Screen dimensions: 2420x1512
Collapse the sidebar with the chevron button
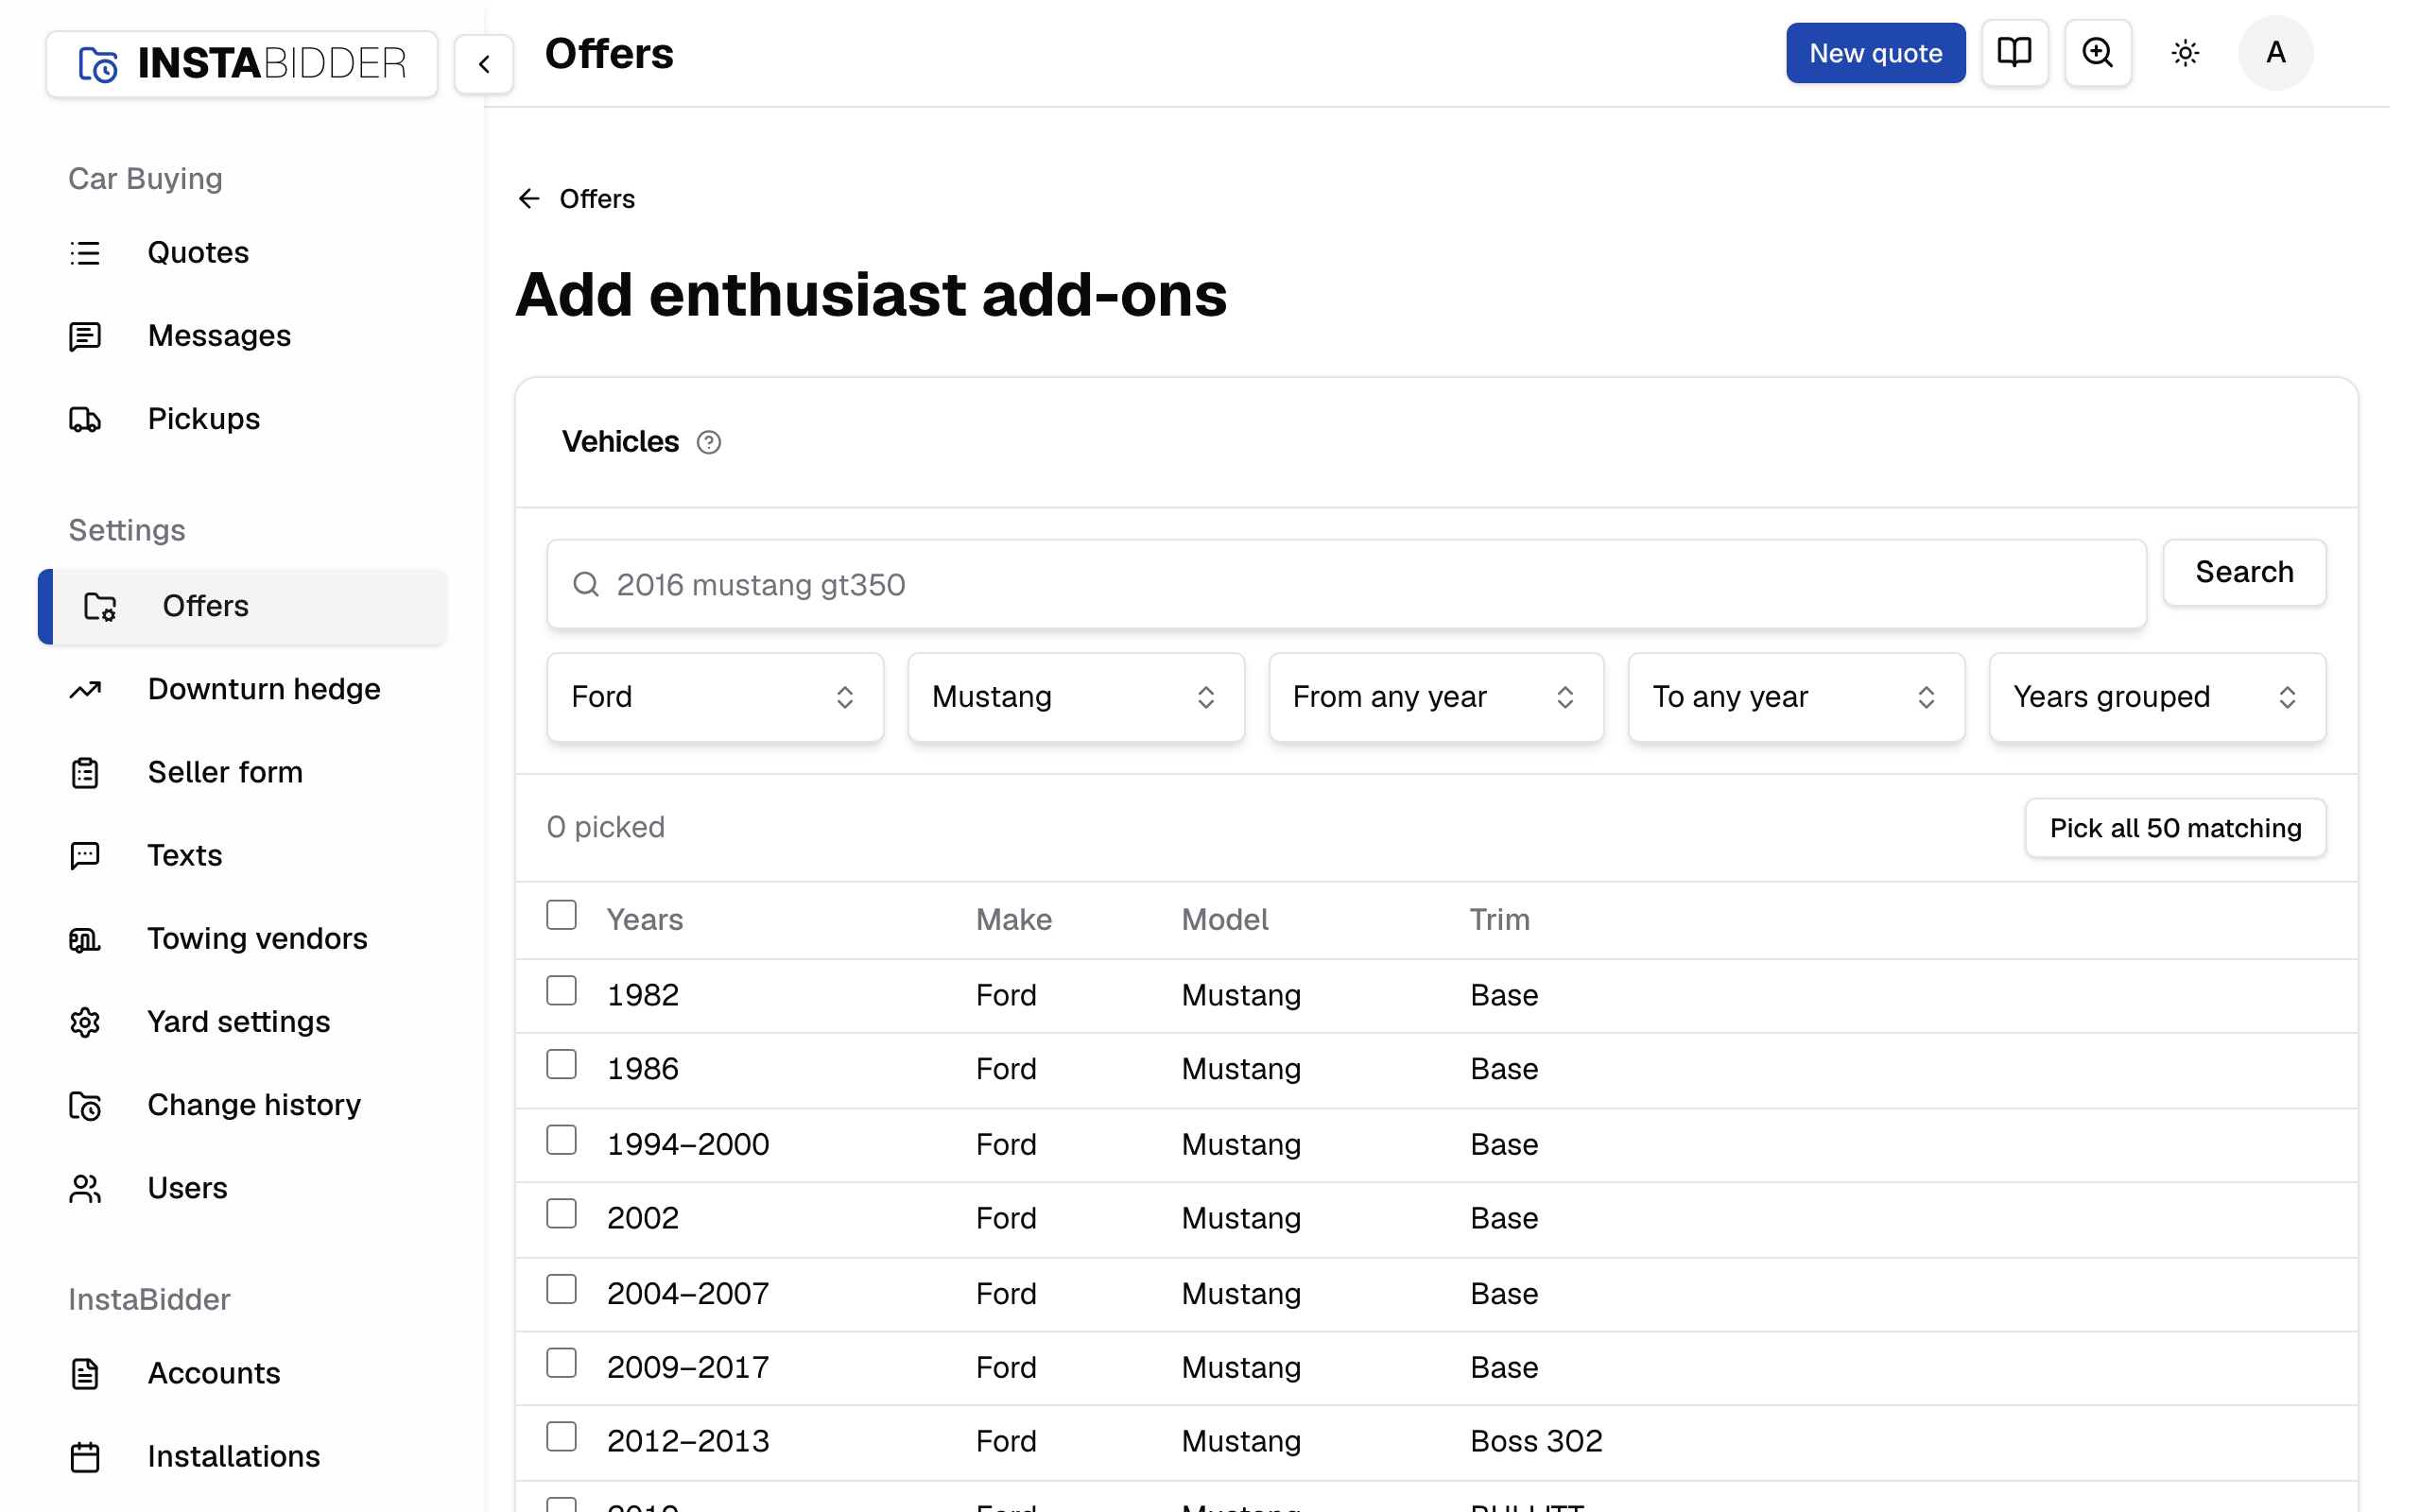click(x=484, y=64)
